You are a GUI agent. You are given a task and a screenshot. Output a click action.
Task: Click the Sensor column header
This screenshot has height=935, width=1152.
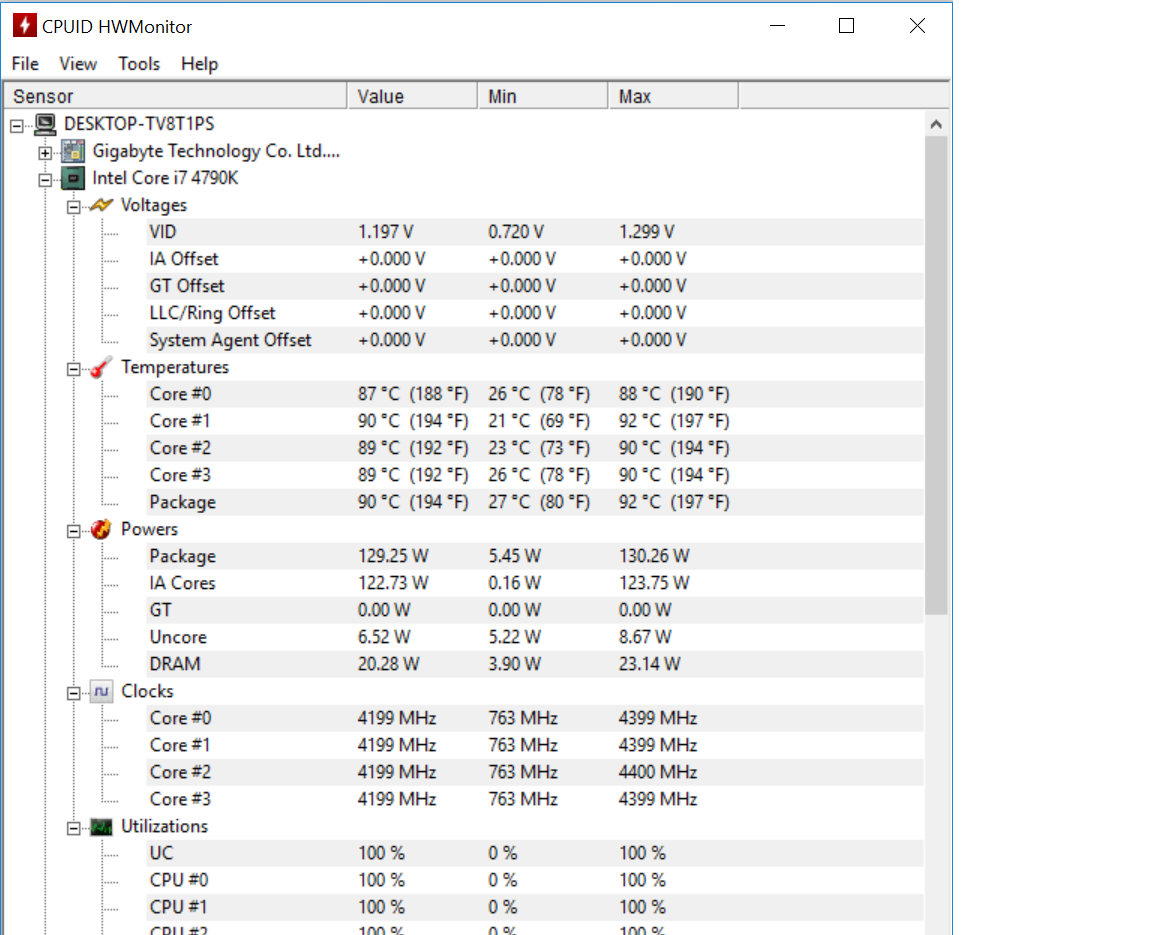click(176, 96)
